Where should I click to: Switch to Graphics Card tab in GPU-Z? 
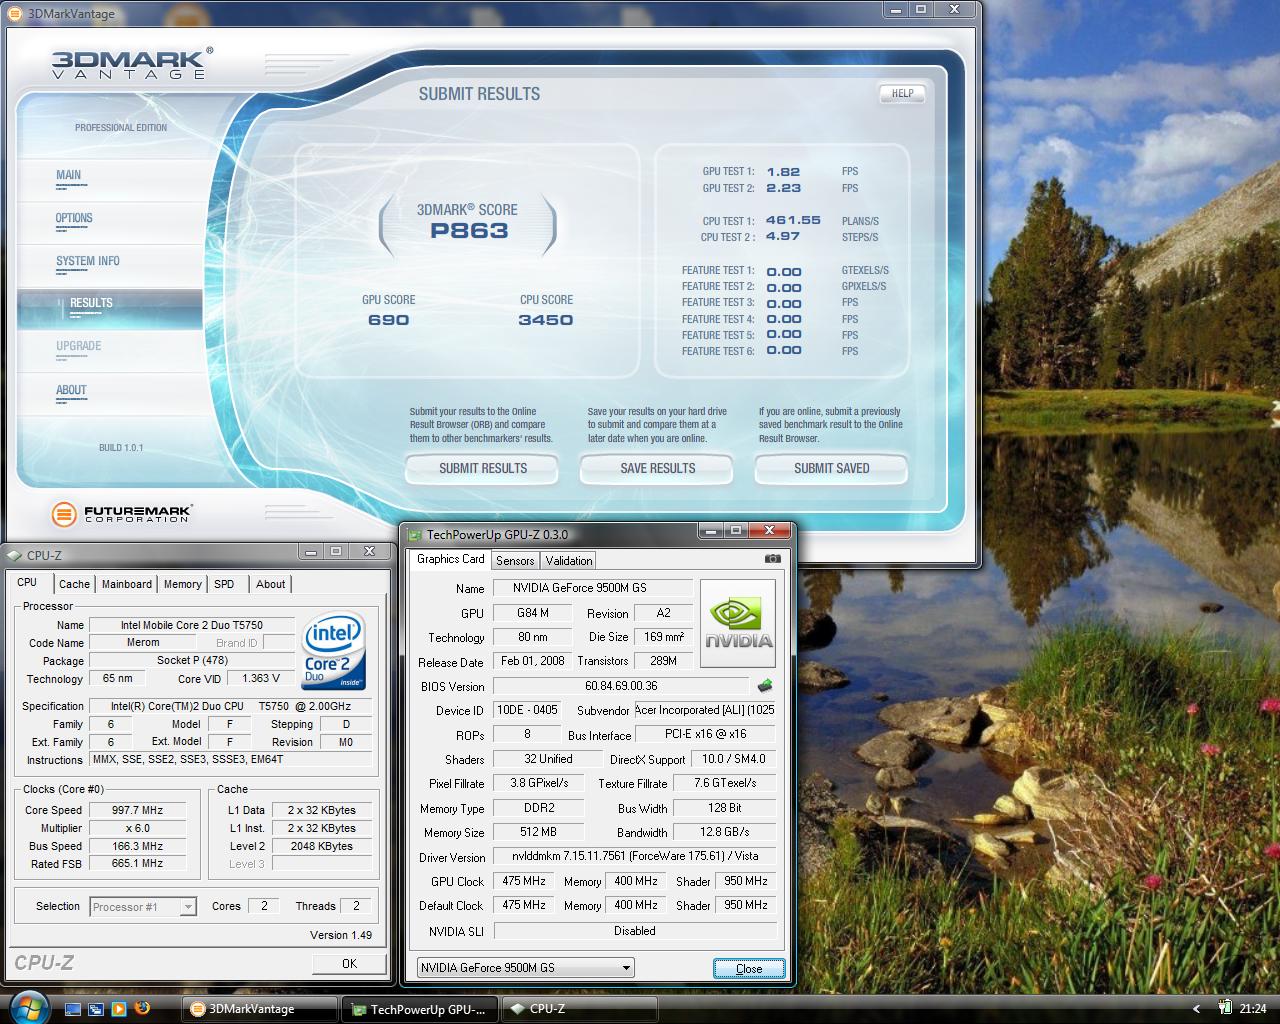(x=451, y=559)
